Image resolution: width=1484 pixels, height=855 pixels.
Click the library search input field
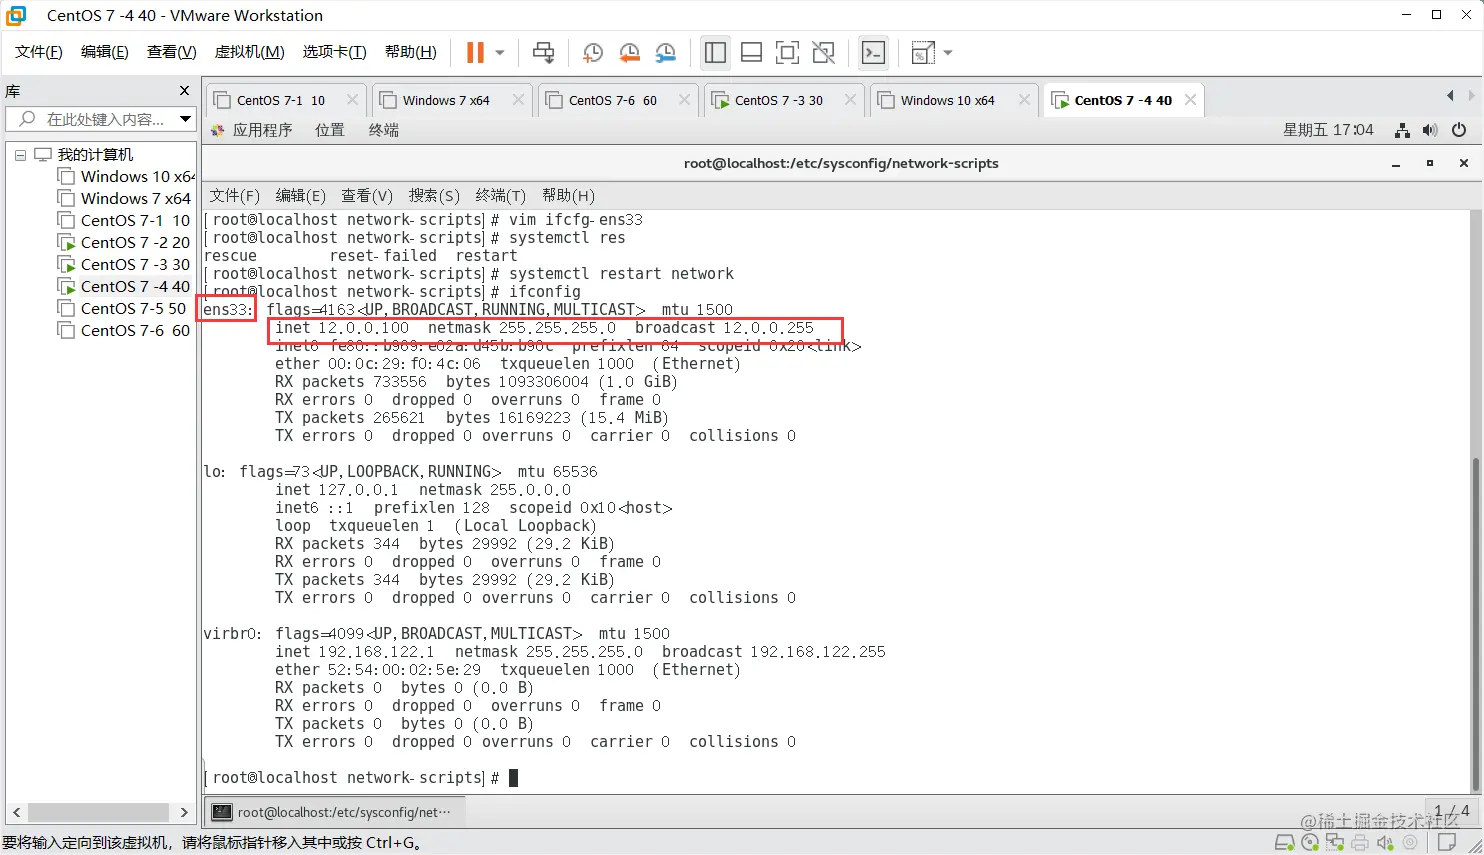(100, 119)
